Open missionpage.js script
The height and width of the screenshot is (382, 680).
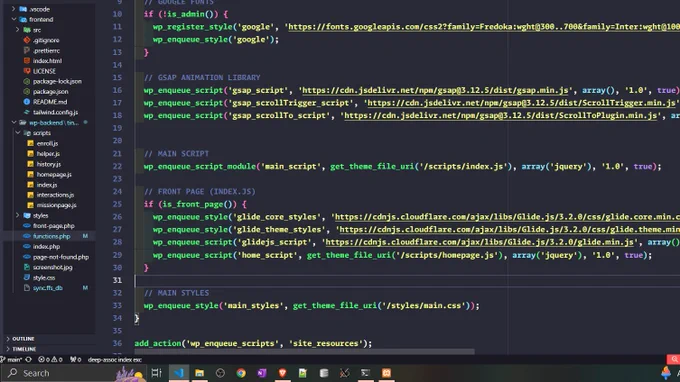(56, 206)
